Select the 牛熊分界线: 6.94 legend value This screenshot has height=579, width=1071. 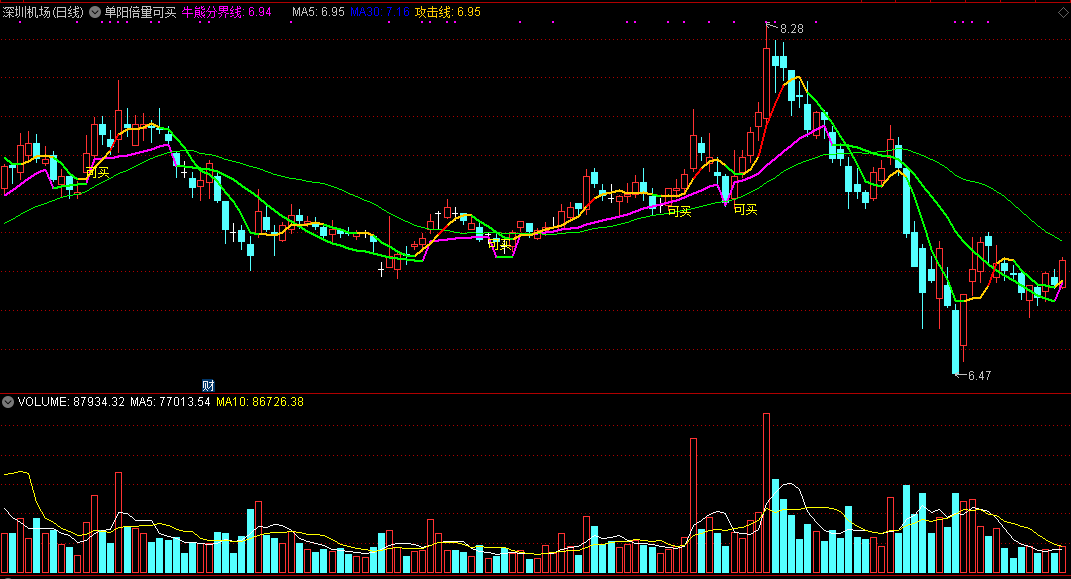coord(226,12)
